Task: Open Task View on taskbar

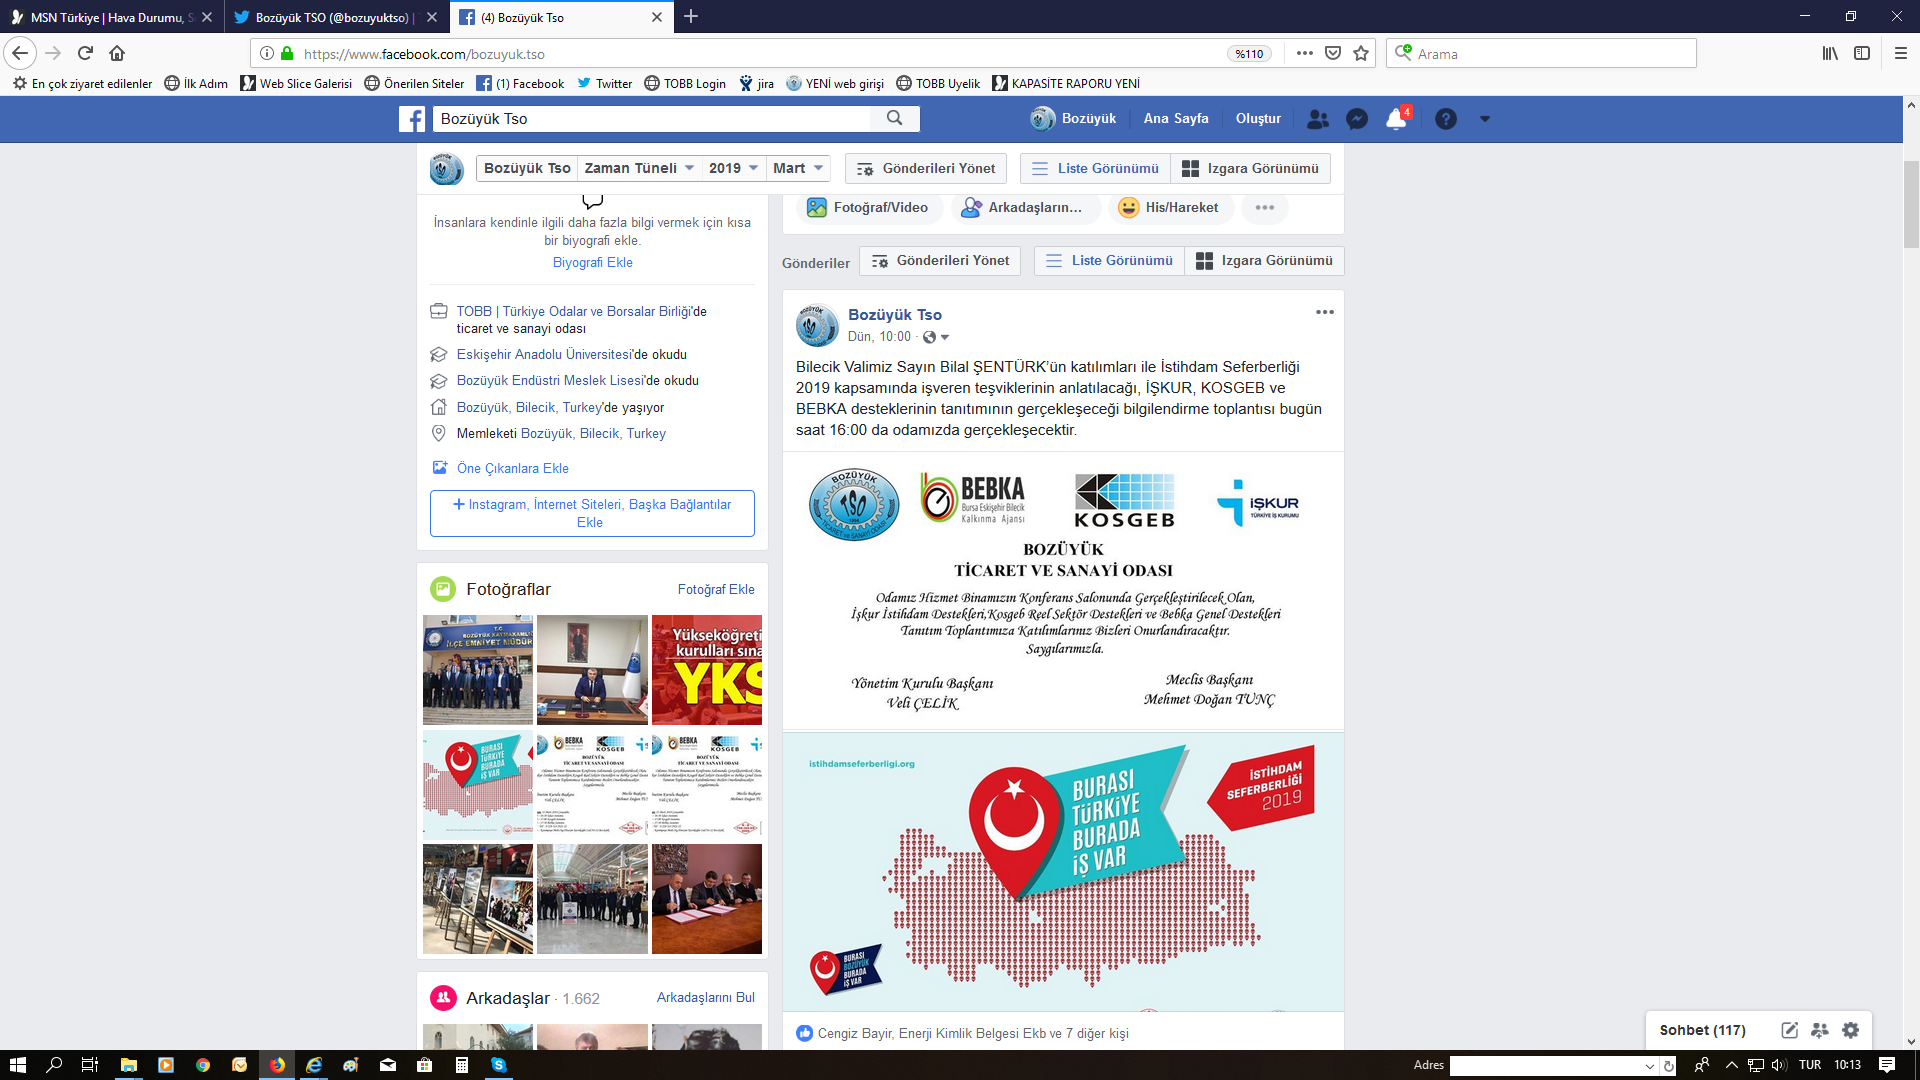Action: (90, 1065)
